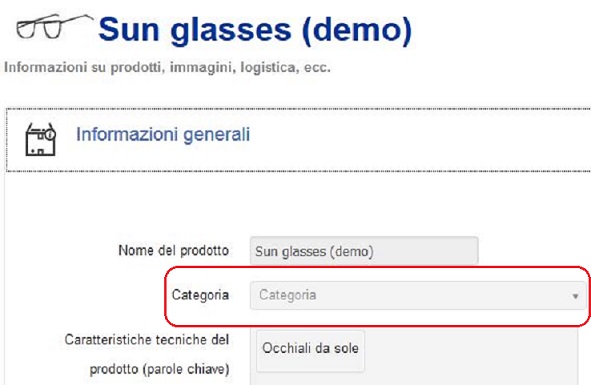This screenshot has width=591, height=385.
Task: Click the 'Sun glasses (demo)' text in name field
Action: pyautogui.click(x=314, y=252)
